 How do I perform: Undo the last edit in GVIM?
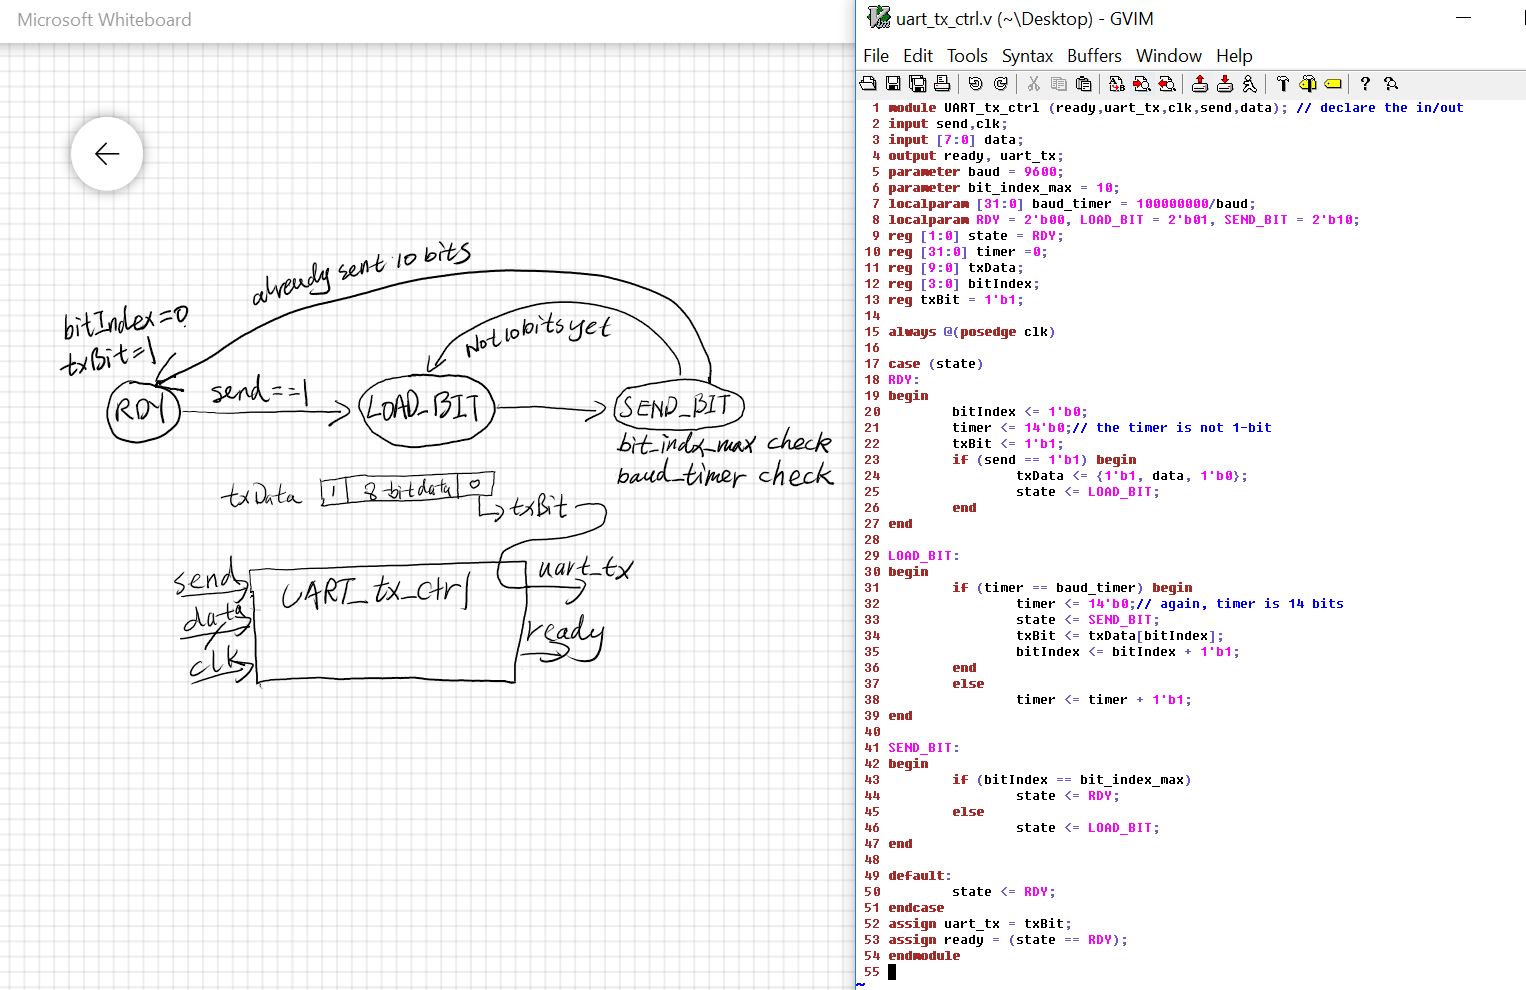click(x=975, y=84)
